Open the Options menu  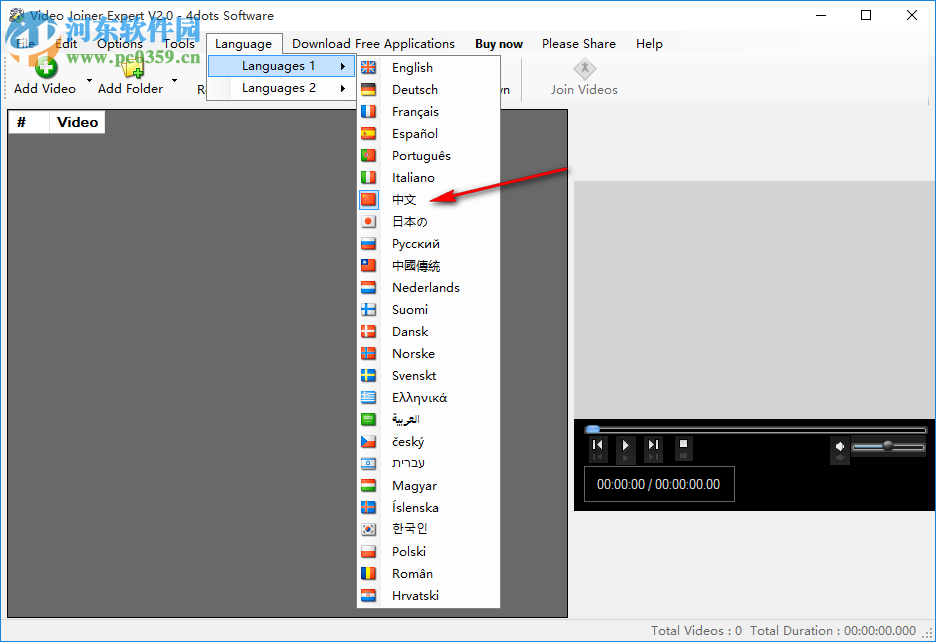point(120,43)
